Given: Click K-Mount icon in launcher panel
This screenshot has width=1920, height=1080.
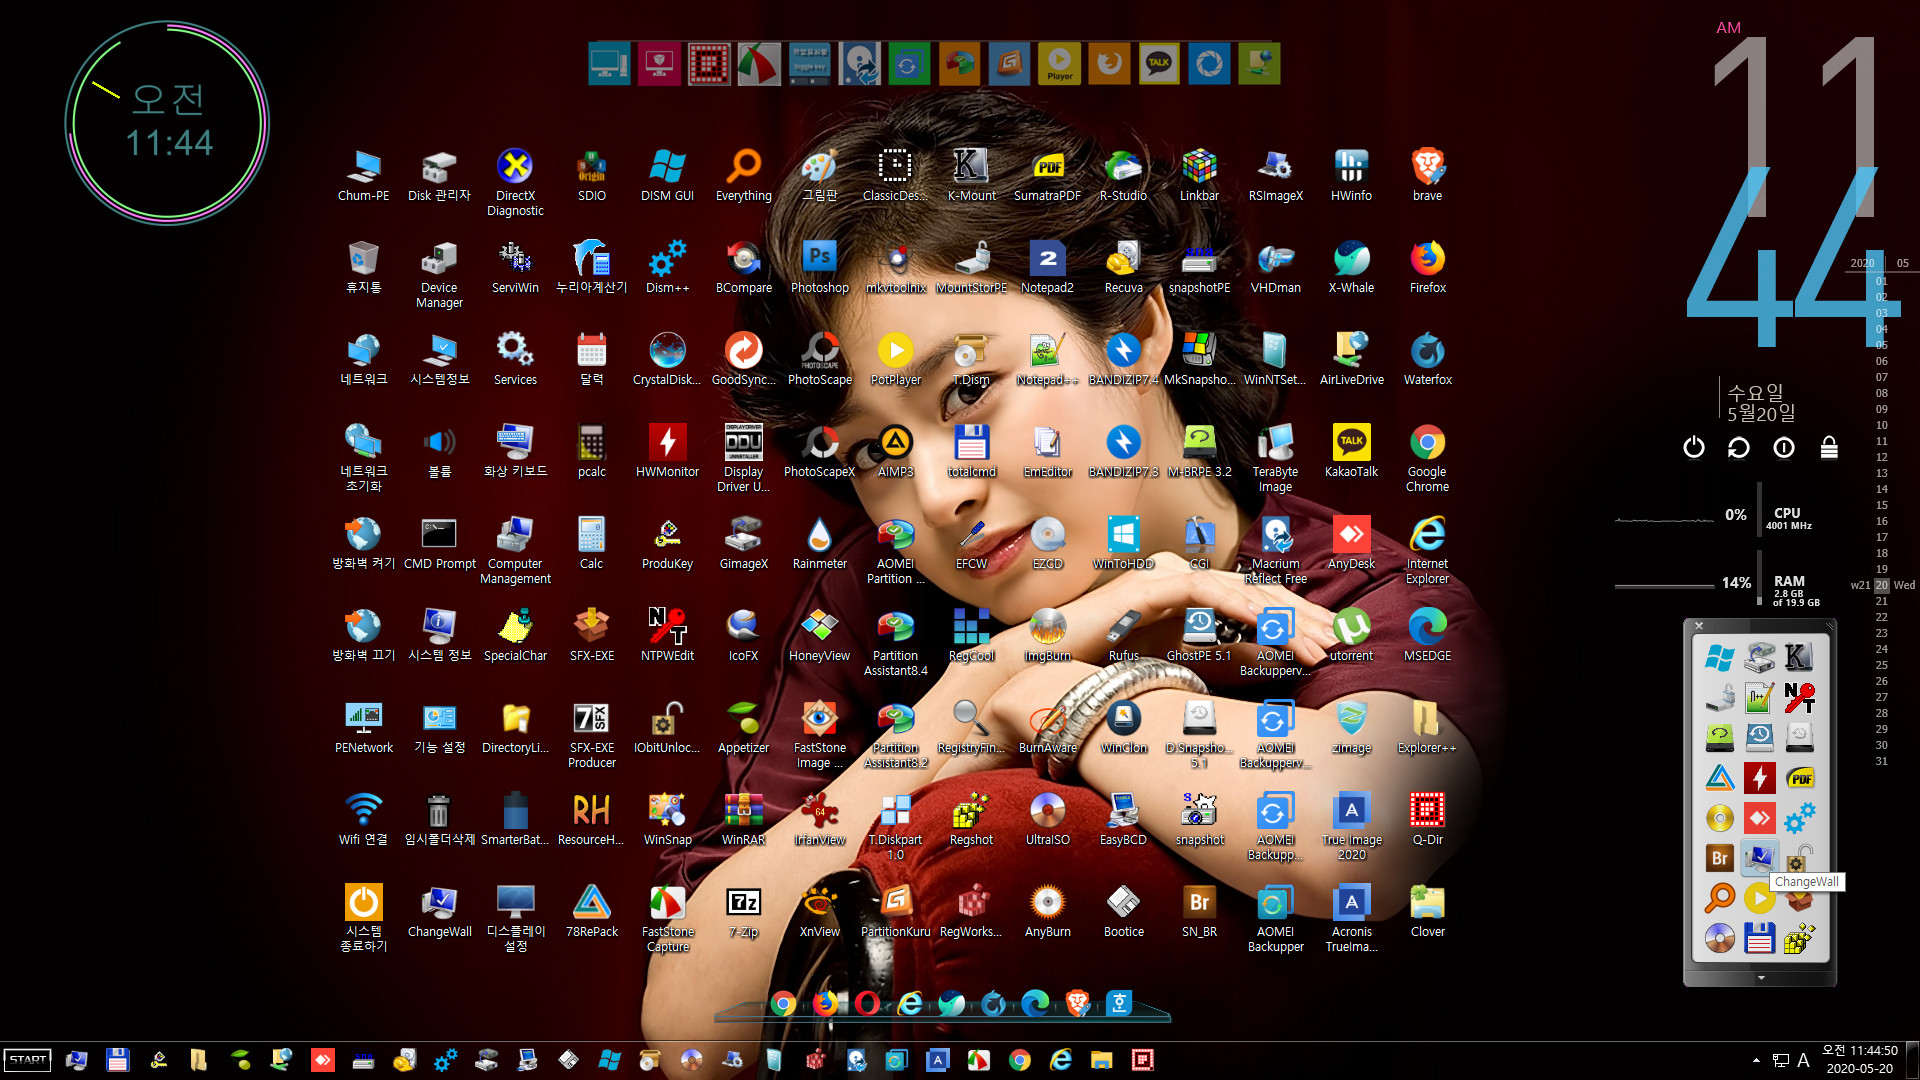Looking at the screenshot, I should coord(1800,657).
